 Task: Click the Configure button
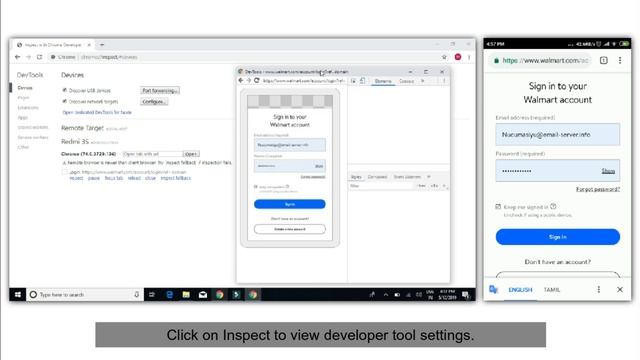(154, 102)
